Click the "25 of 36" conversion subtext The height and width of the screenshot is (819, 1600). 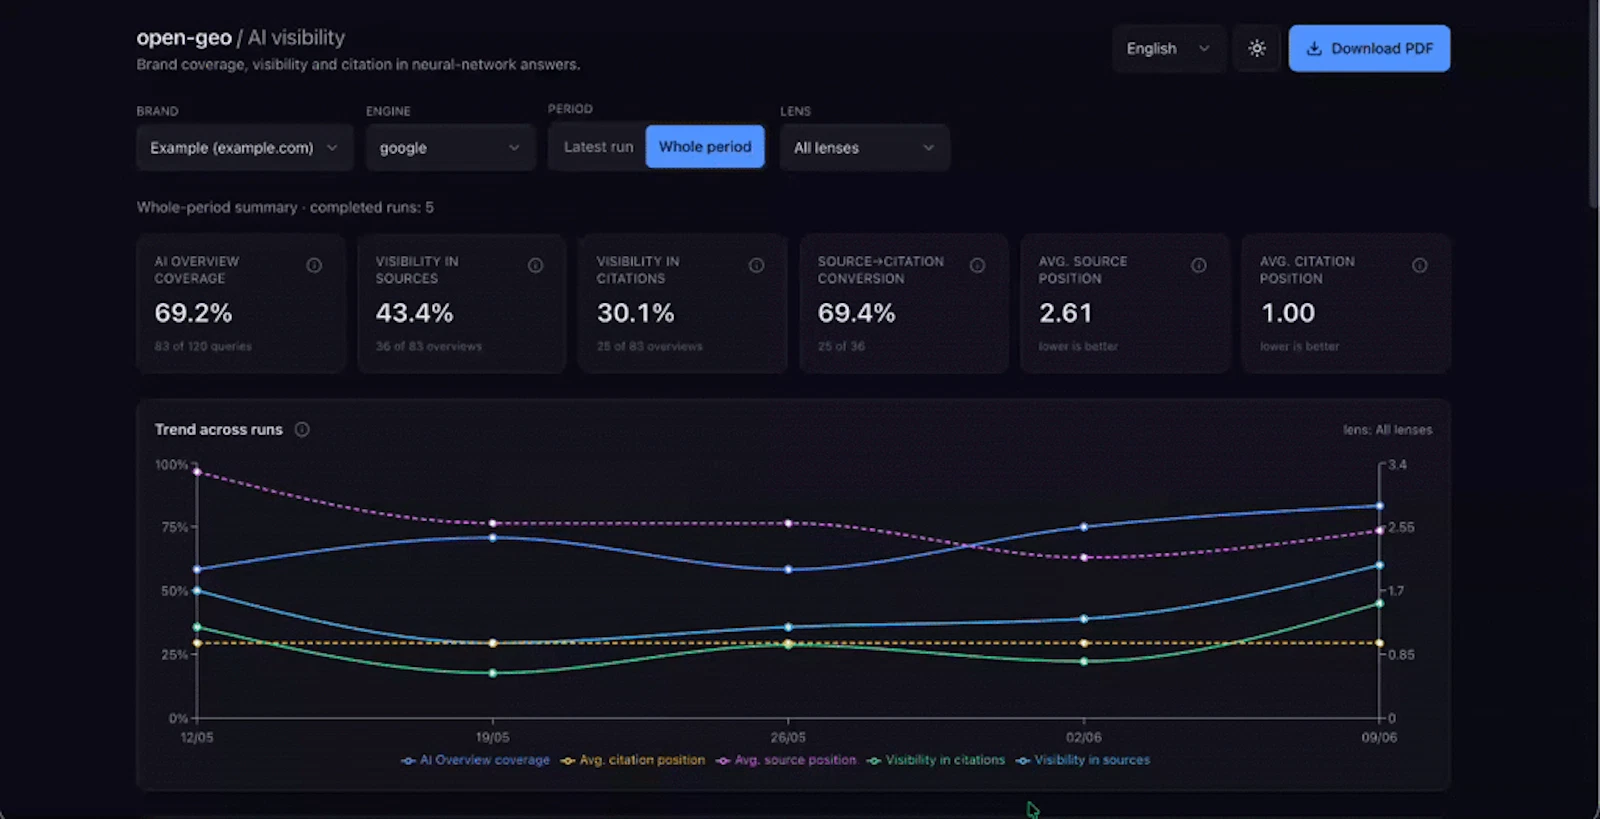click(x=841, y=346)
